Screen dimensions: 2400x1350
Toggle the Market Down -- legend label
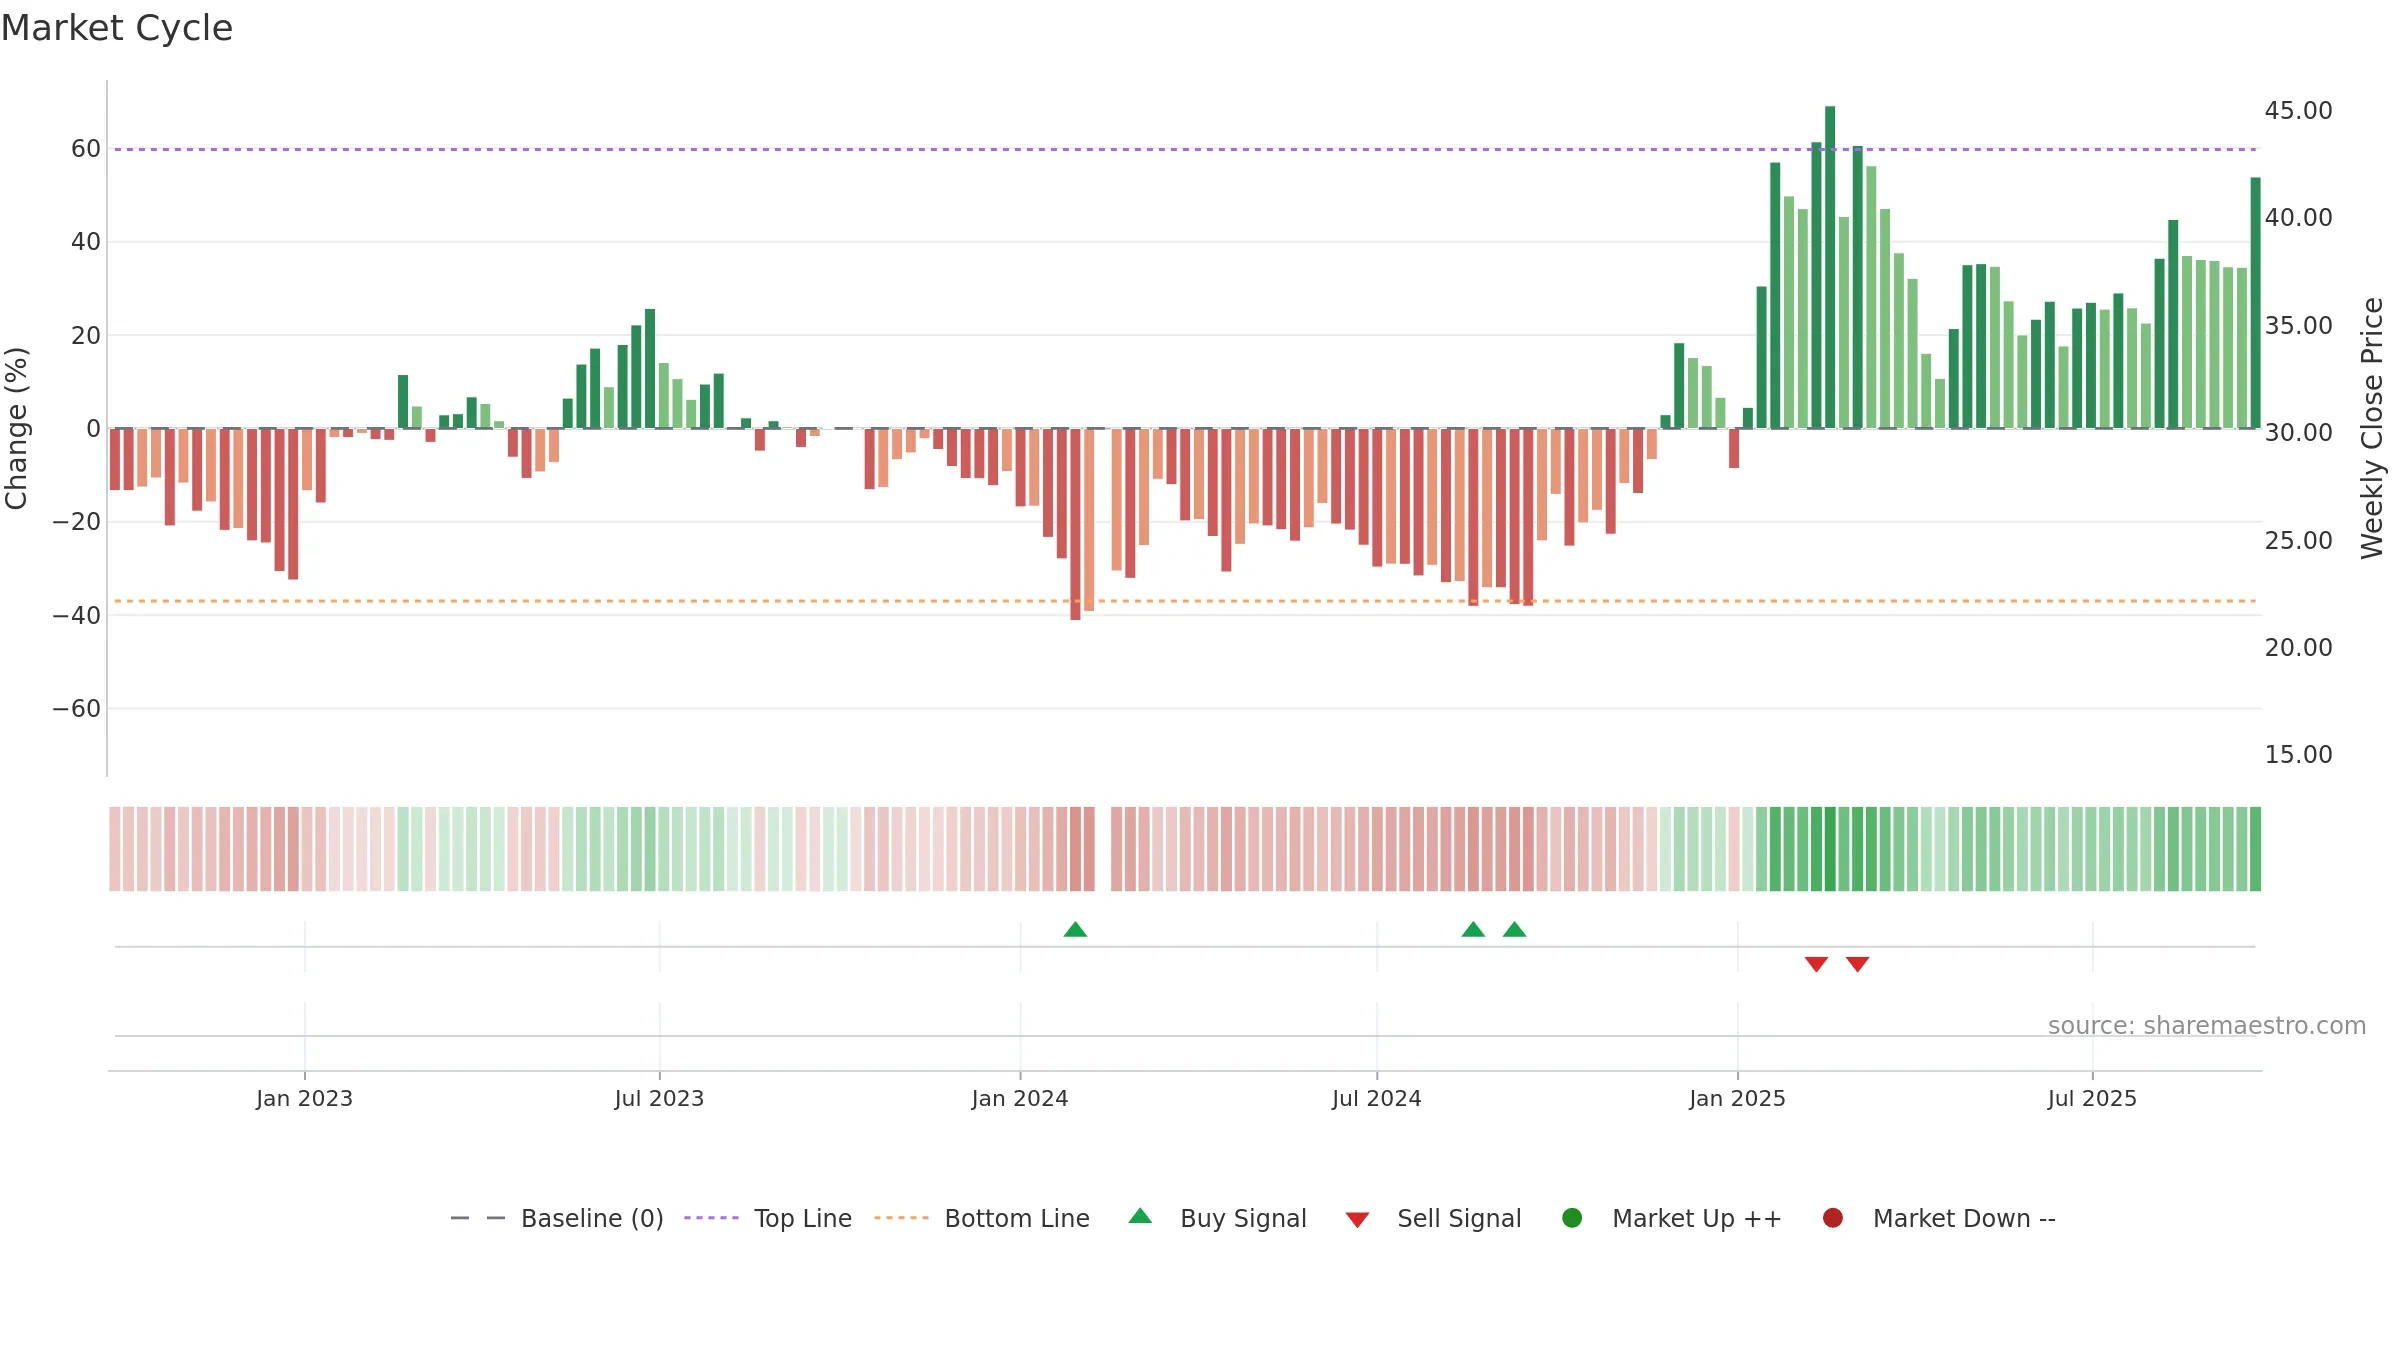1964,1218
